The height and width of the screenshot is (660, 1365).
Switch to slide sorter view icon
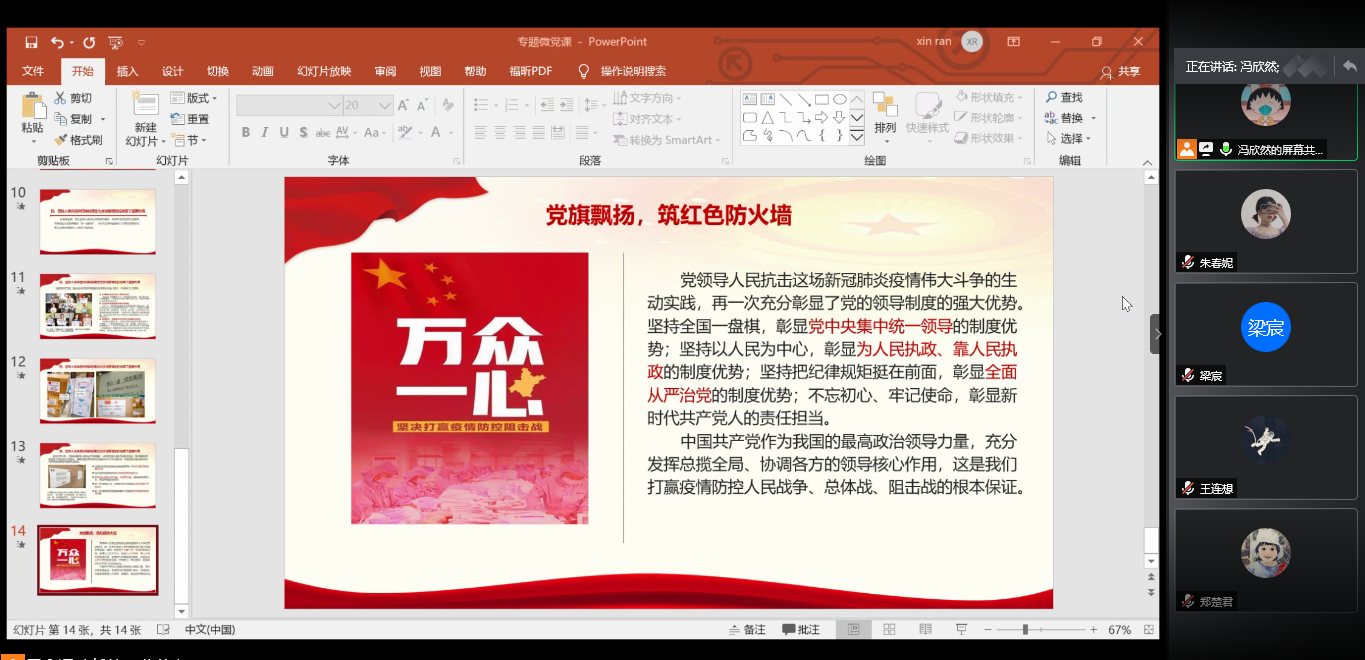[x=888, y=630]
